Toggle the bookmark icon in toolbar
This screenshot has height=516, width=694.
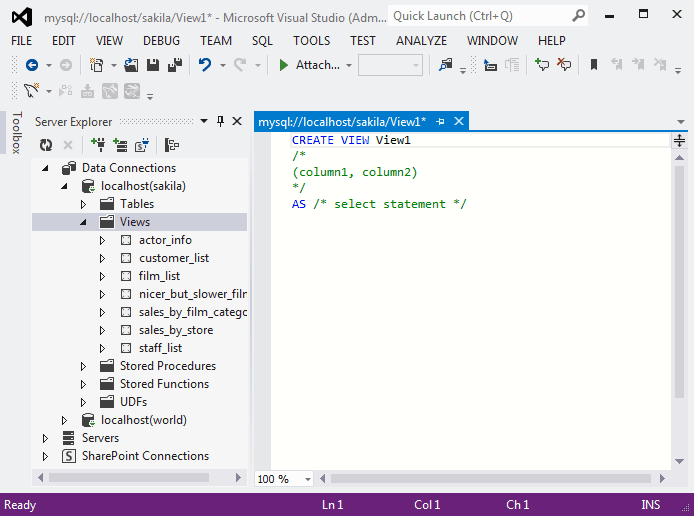coord(594,65)
